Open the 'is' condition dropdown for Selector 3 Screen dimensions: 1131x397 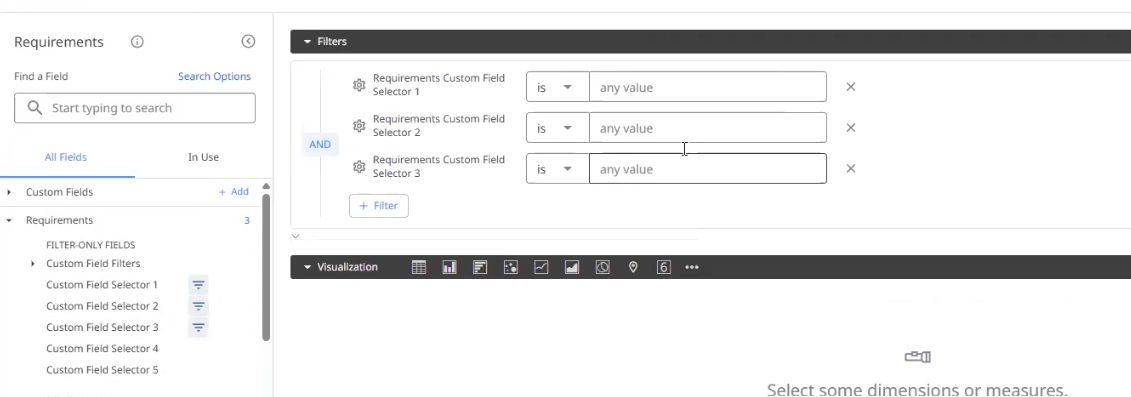pyautogui.click(x=558, y=169)
